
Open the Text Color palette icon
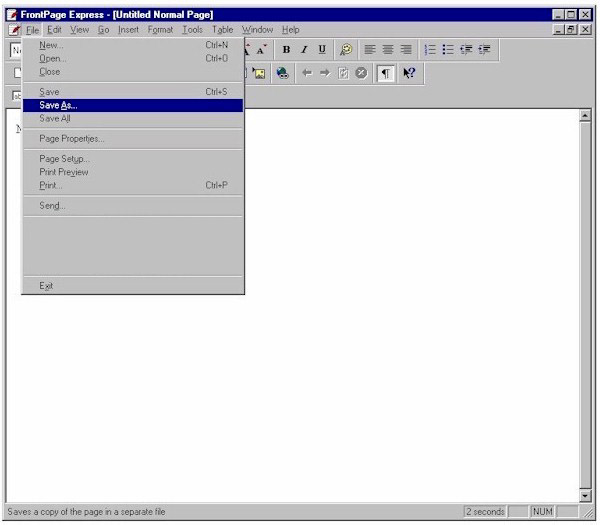[x=346, y=50]
